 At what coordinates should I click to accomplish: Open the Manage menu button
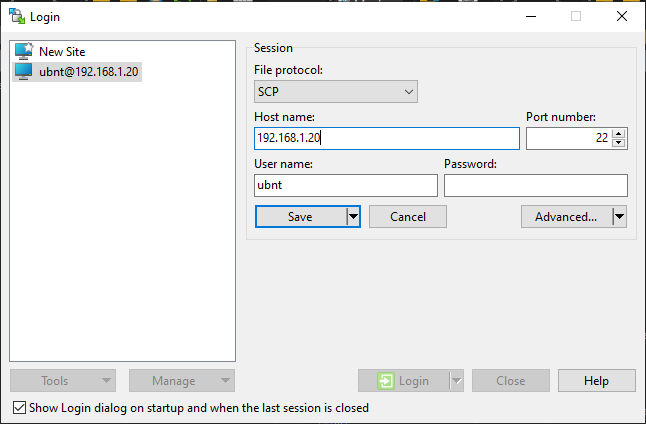point(181,381)
